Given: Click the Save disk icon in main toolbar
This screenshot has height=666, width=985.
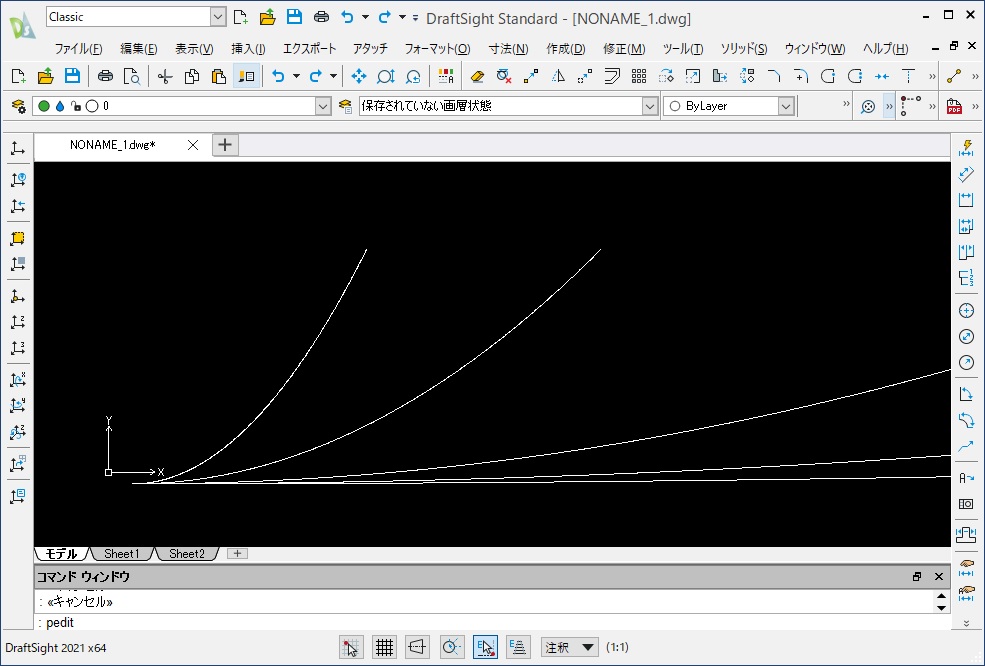Looking at the screenshot, I should 72,77.
